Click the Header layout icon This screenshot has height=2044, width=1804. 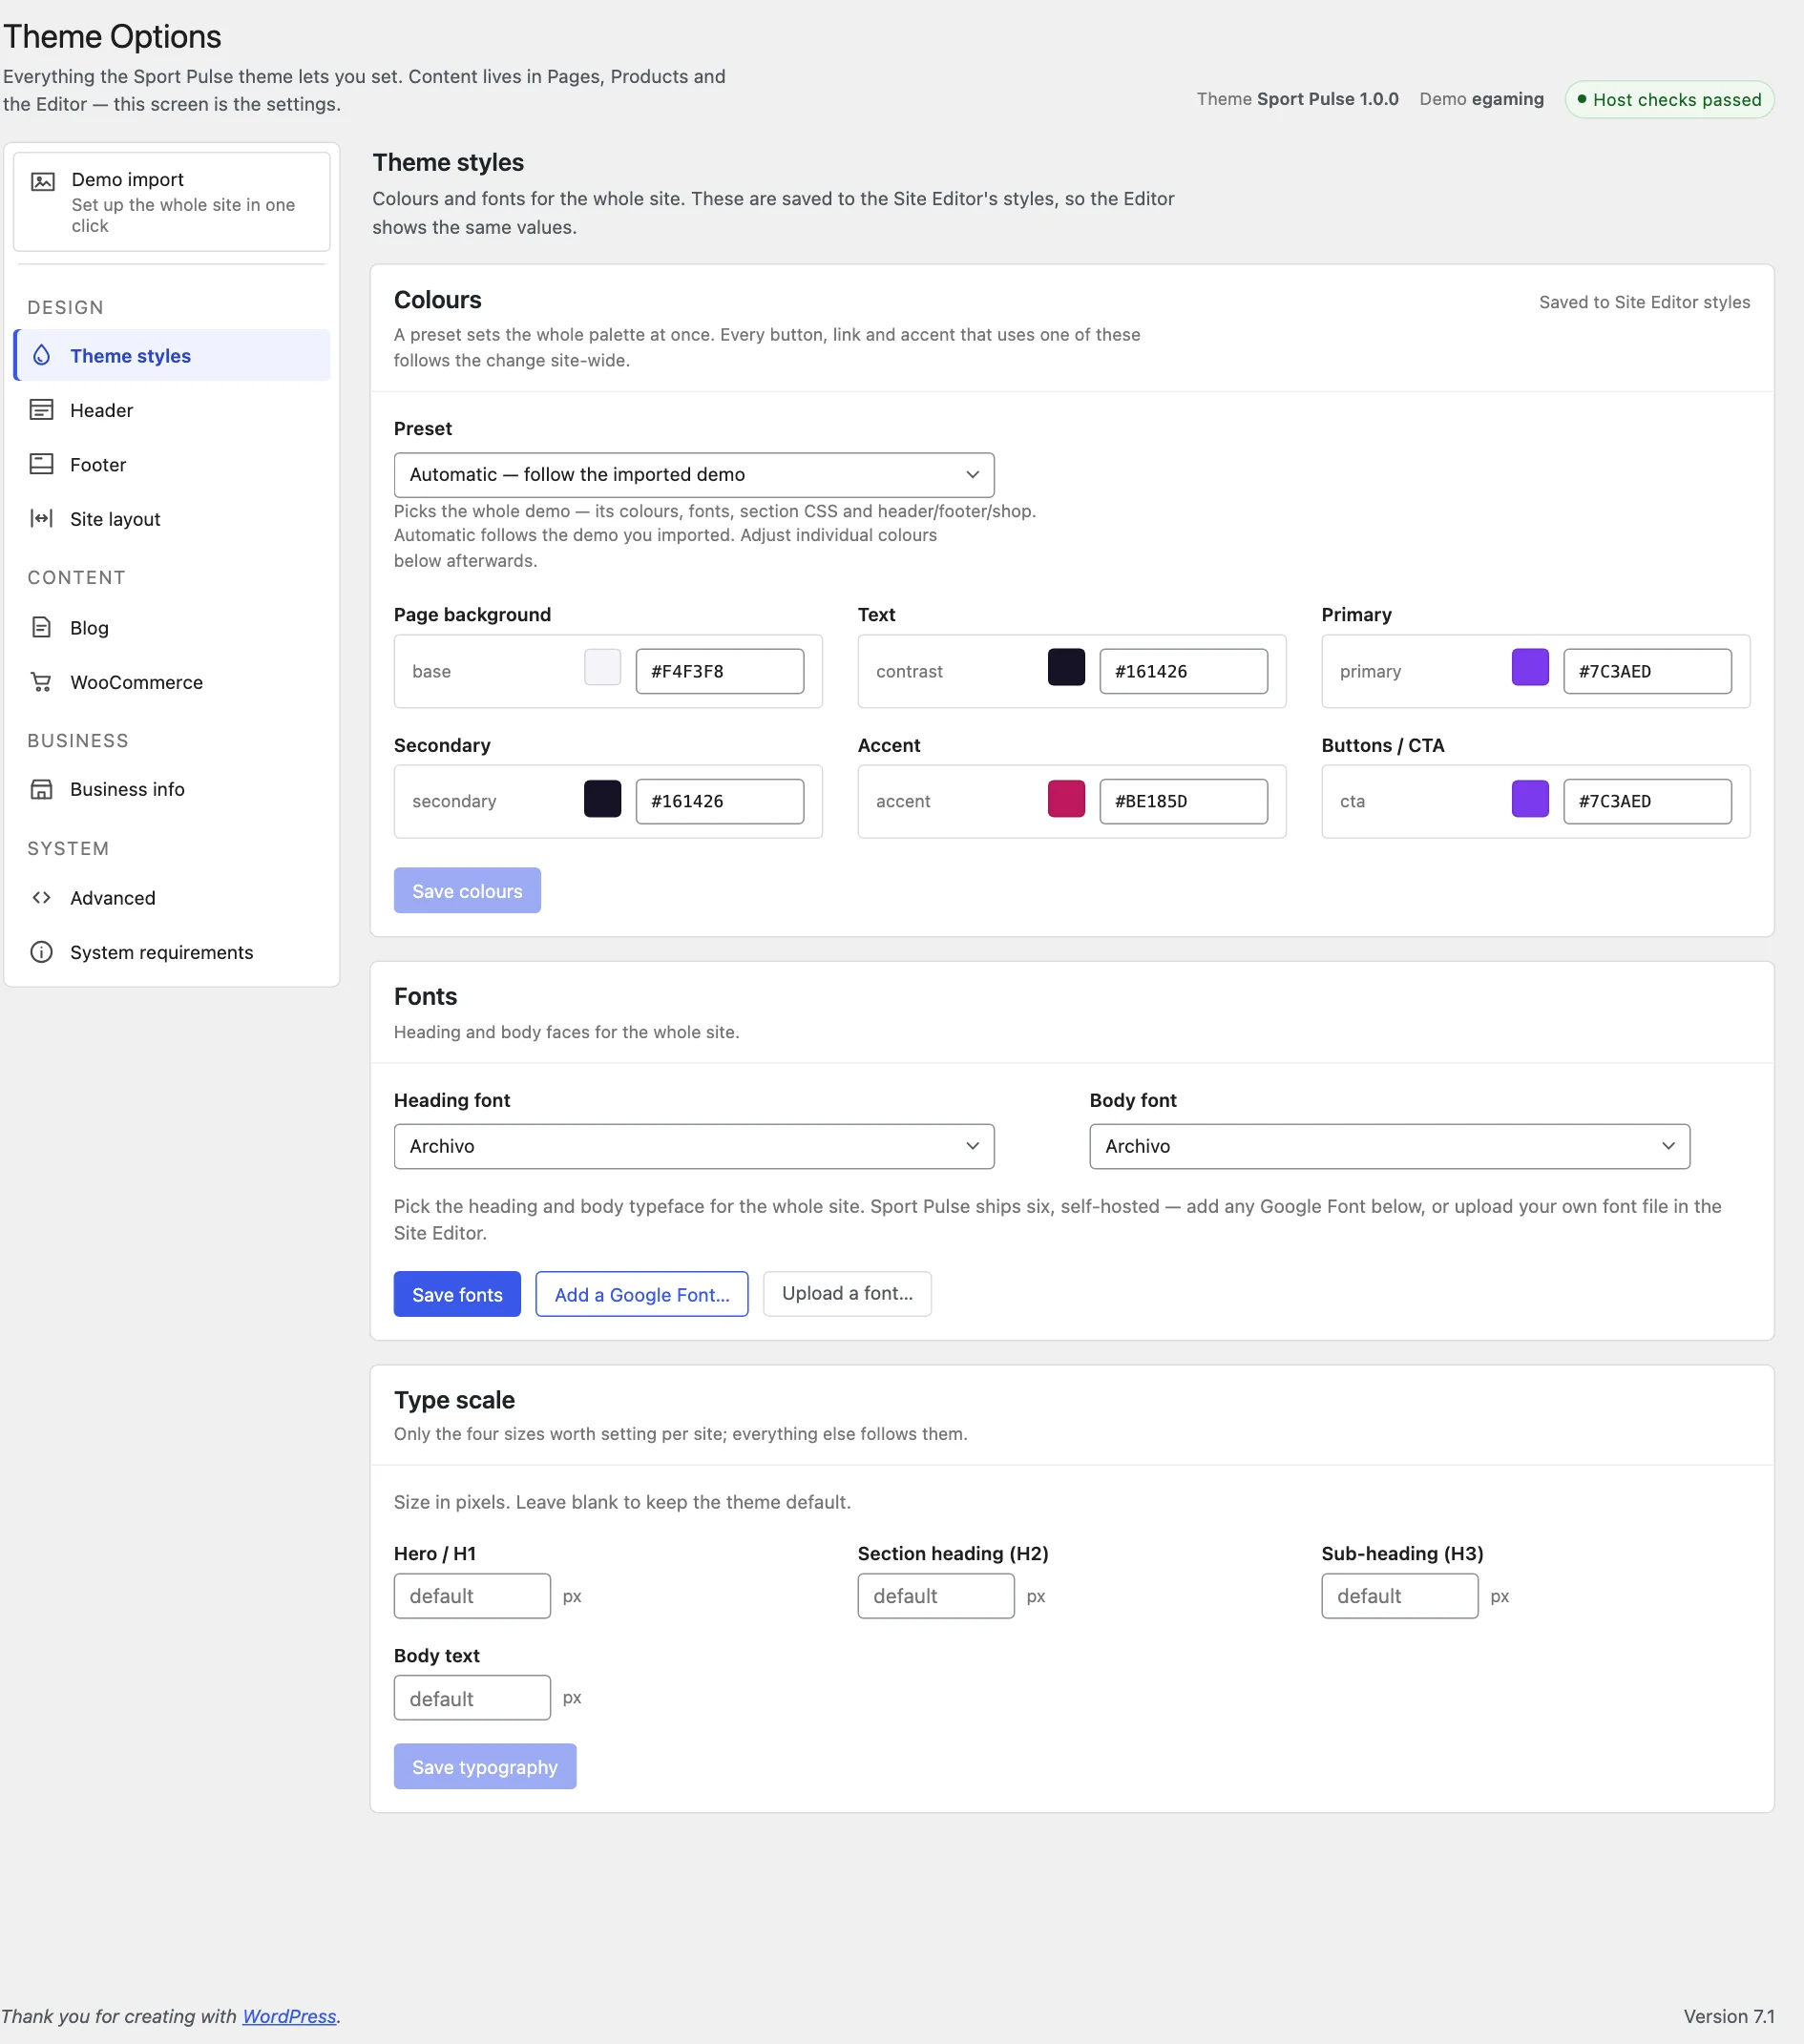[x=41, y=409]
